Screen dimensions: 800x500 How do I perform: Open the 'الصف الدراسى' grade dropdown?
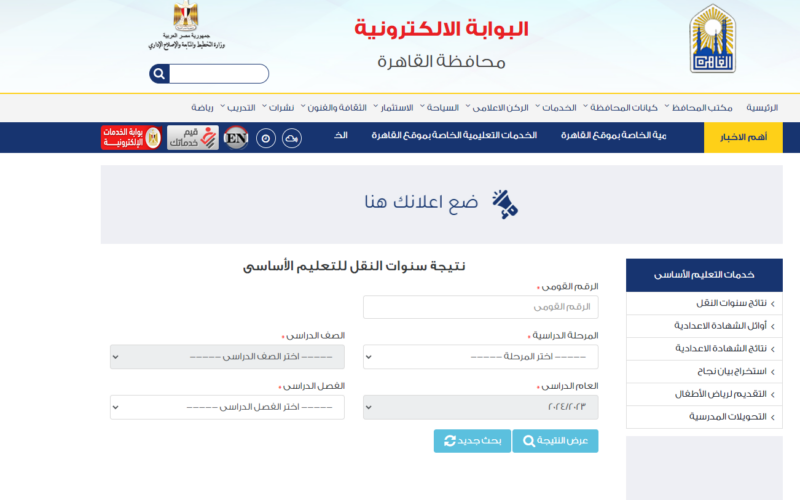[227, 357]
